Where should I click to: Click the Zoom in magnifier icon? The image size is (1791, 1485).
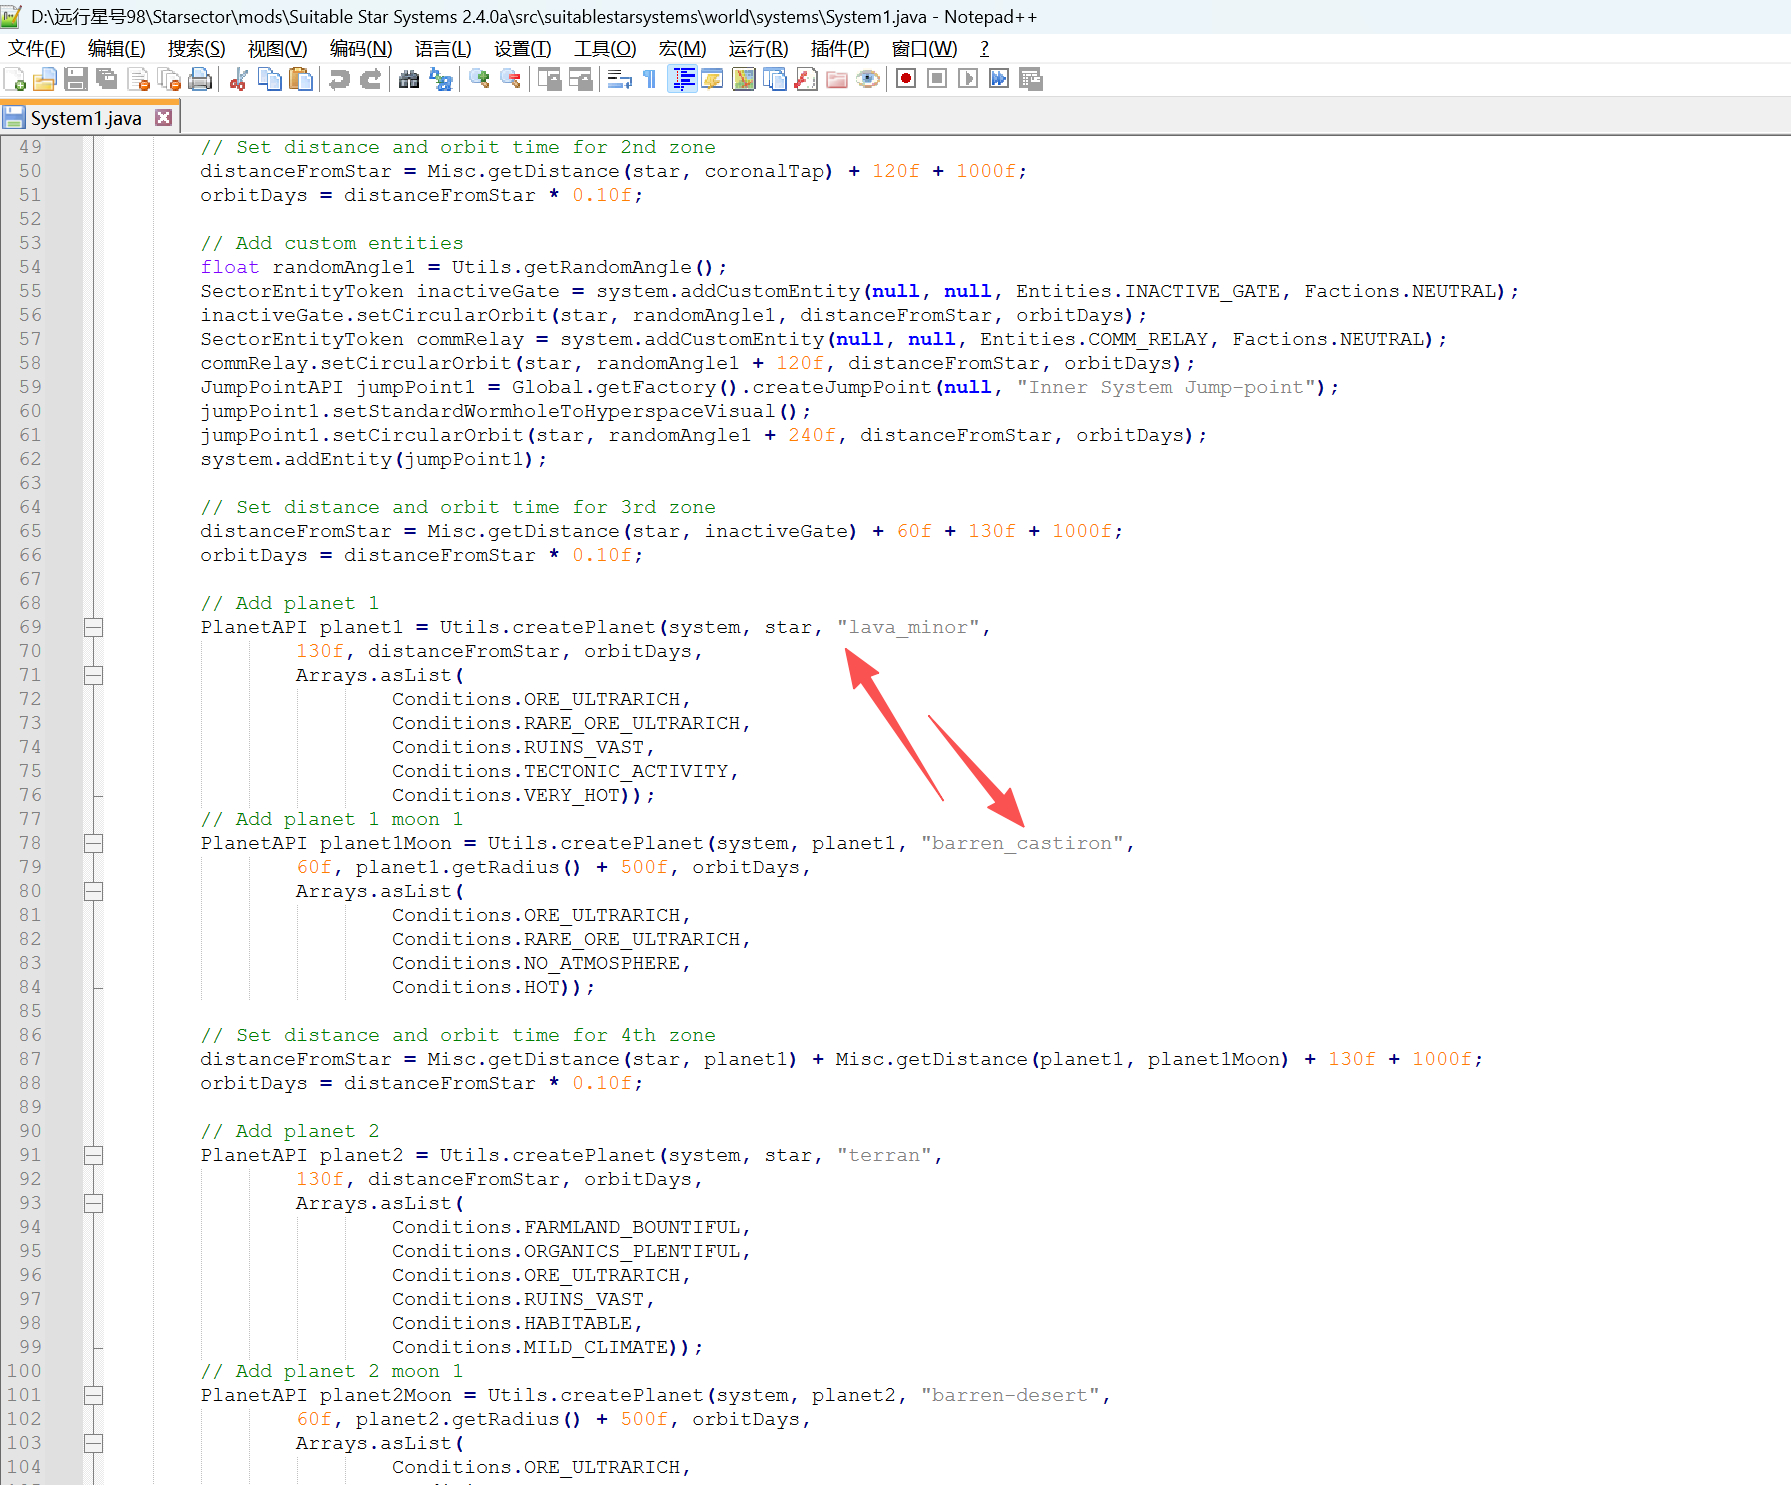click(x=479, y=80)
